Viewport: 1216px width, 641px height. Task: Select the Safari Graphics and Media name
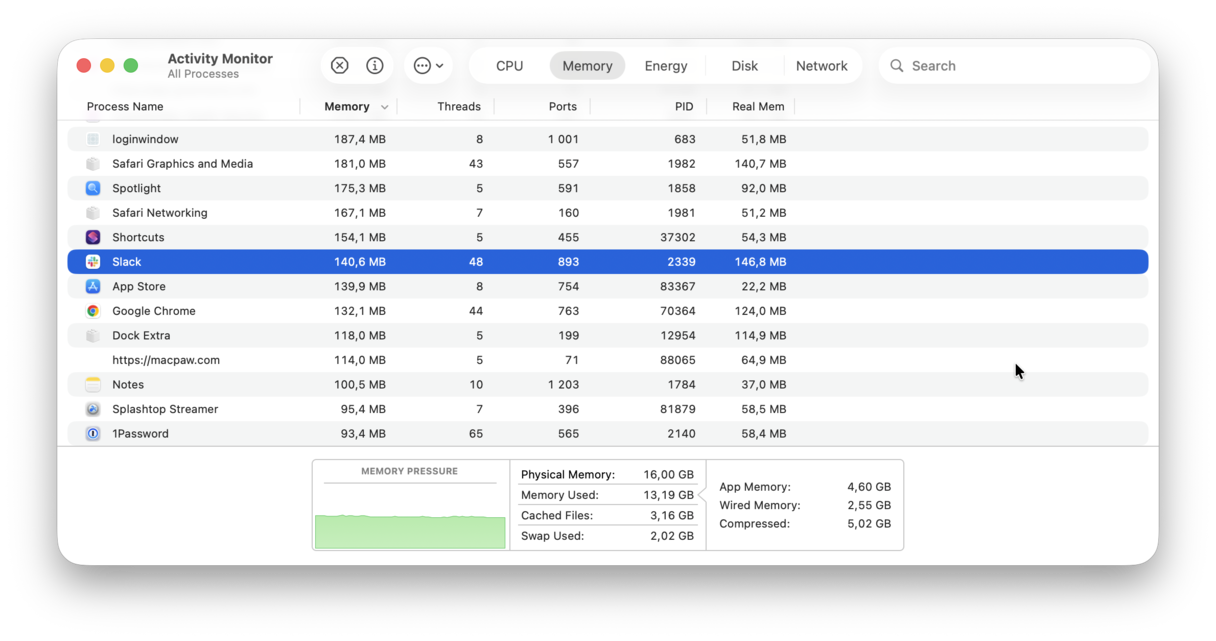(x=182, y=164)
